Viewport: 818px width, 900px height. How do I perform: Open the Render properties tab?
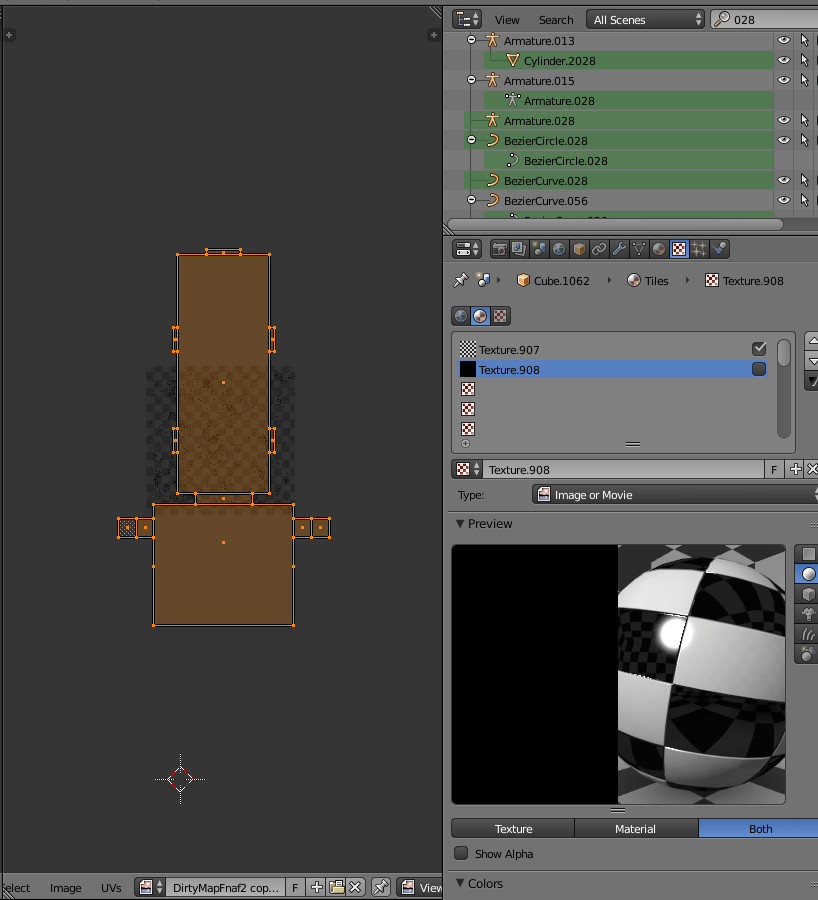pyautogui.click(x=497, y=248)
